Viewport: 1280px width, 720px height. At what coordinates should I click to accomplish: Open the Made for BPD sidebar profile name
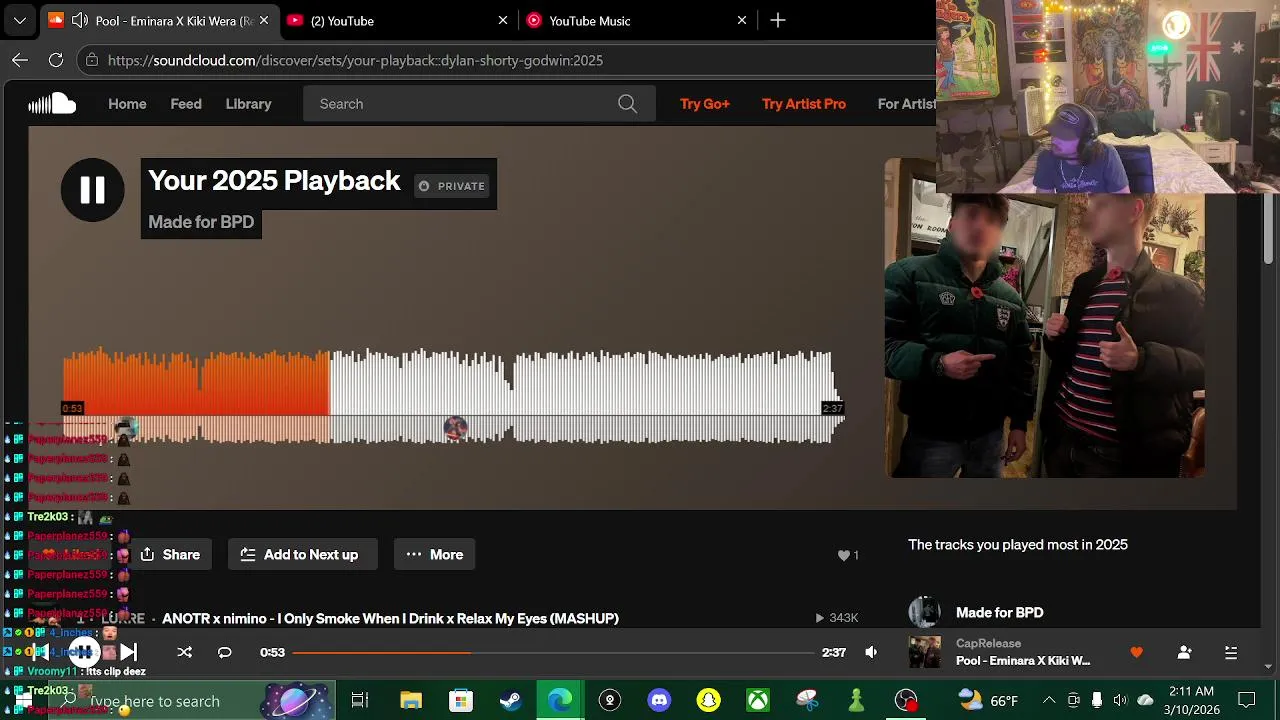tap(999, 612)
